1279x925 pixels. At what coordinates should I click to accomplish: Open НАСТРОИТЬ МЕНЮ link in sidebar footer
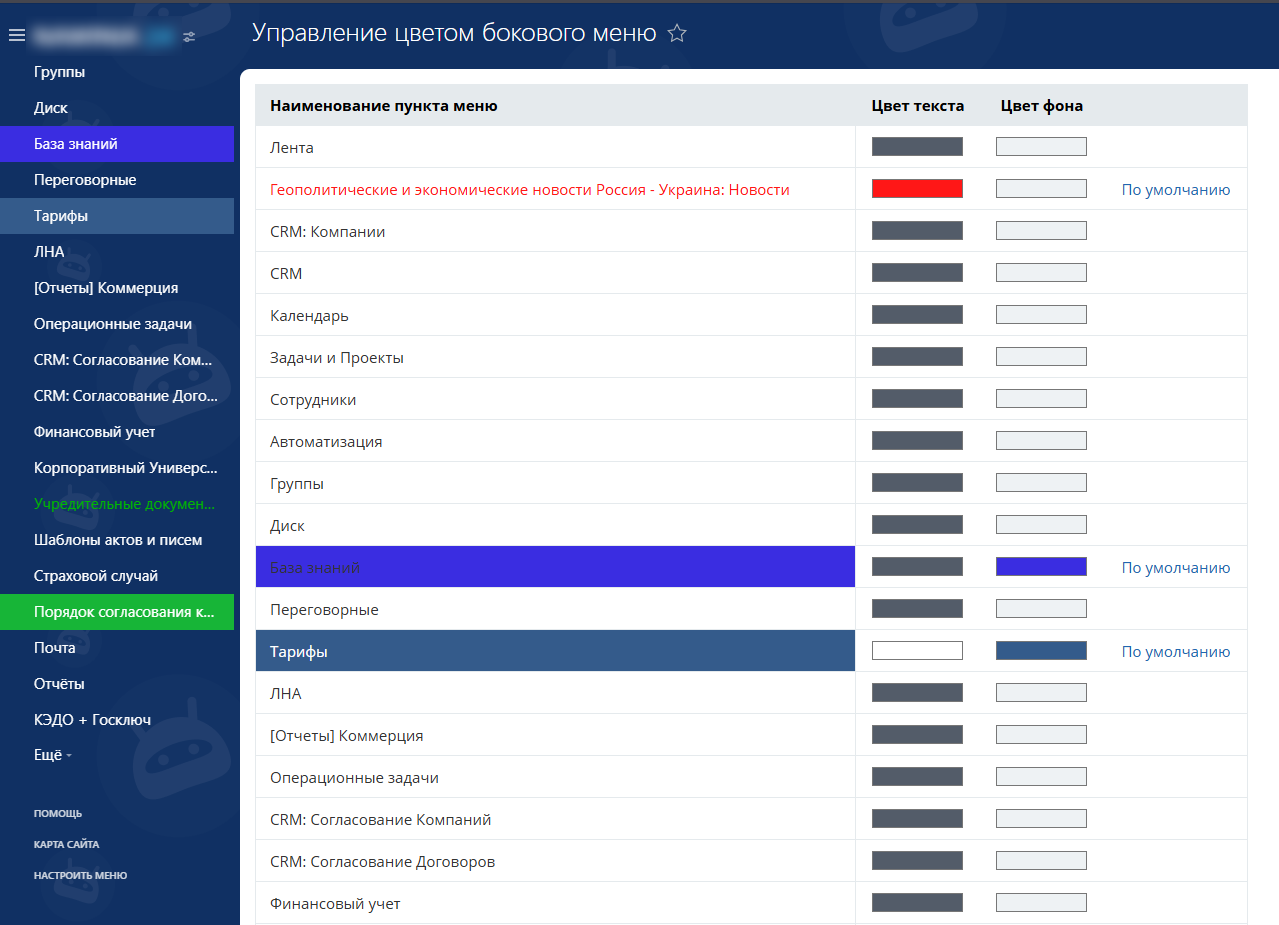80,875
